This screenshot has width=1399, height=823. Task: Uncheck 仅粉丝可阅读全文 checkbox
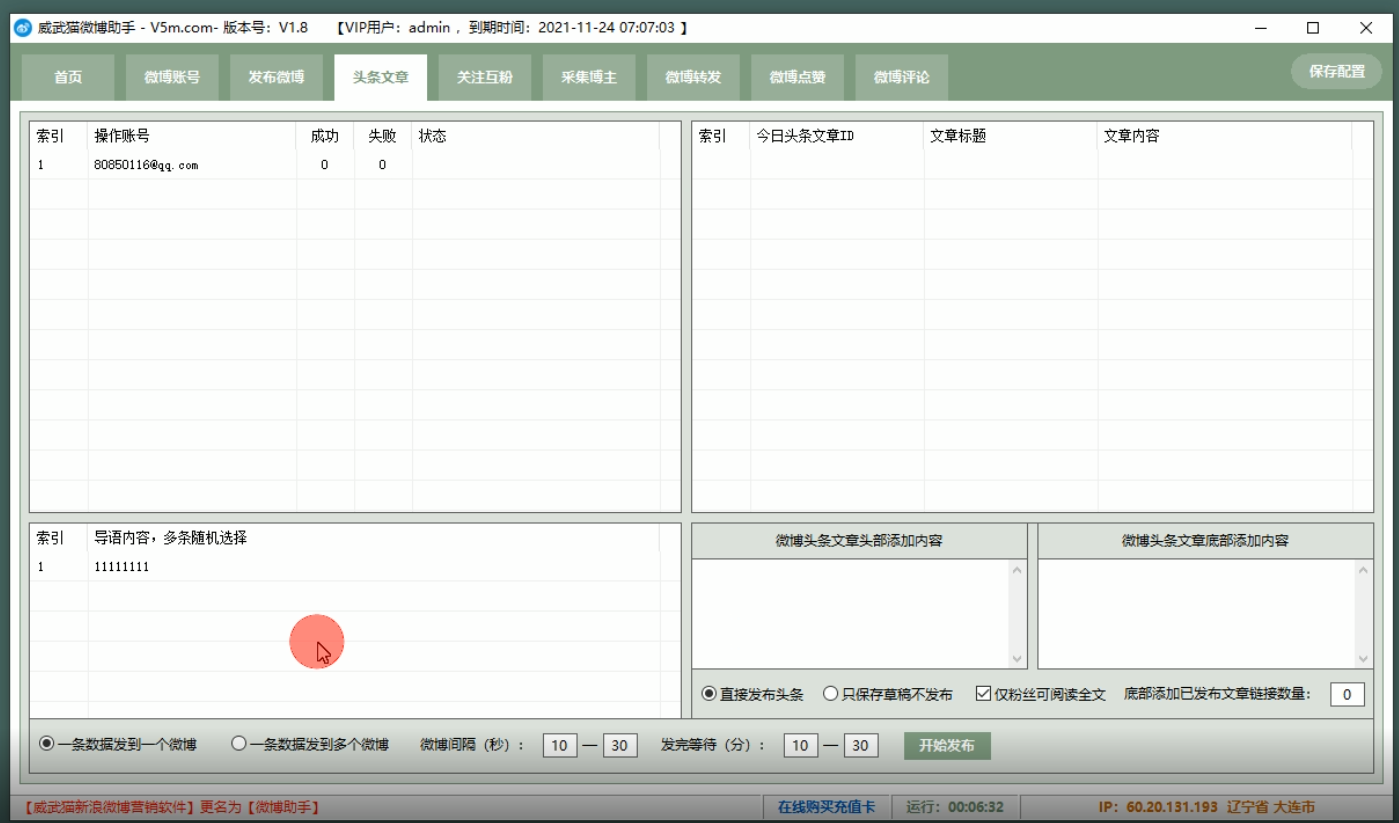[x=983, y=694]
